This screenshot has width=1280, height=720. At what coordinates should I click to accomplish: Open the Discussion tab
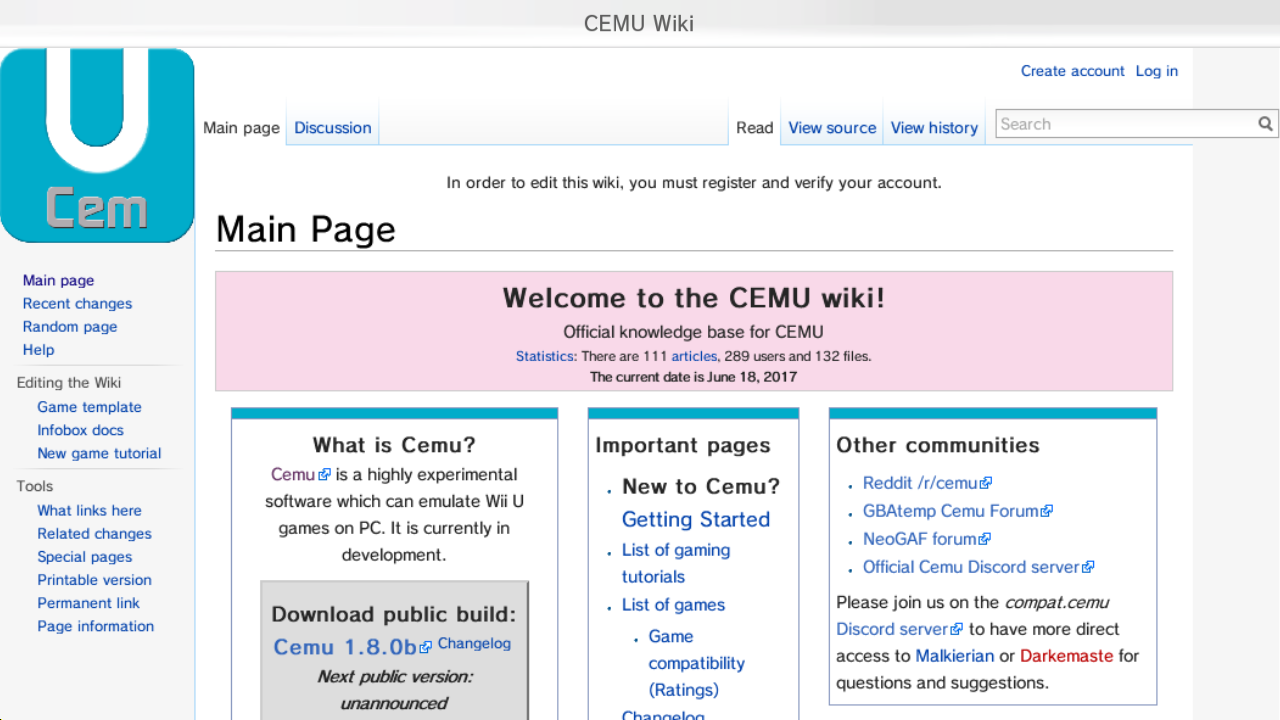332,128
